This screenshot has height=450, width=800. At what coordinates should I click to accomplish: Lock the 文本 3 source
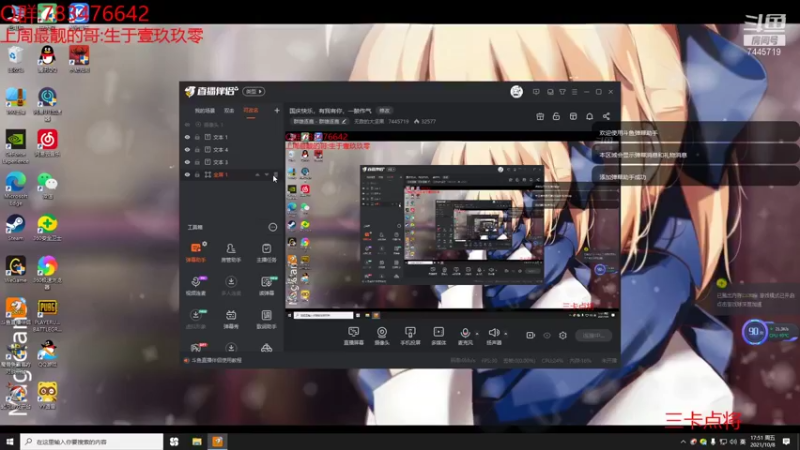pos(197,162)
